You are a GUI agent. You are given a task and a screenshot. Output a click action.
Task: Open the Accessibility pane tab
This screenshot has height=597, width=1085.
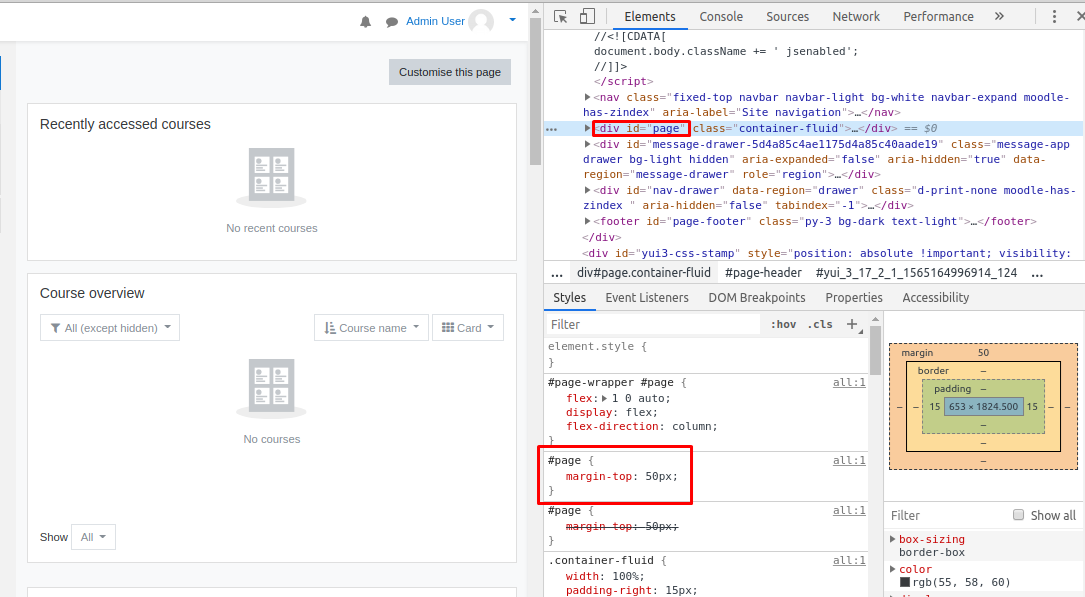click(936, 297)
